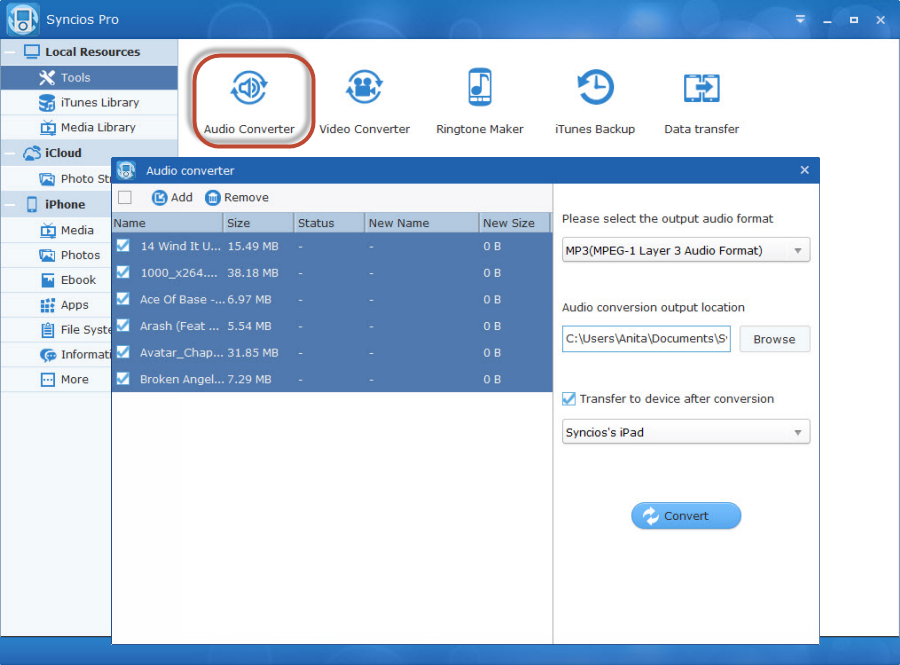Select the 38.18 MB size cell

coord(253,273)
